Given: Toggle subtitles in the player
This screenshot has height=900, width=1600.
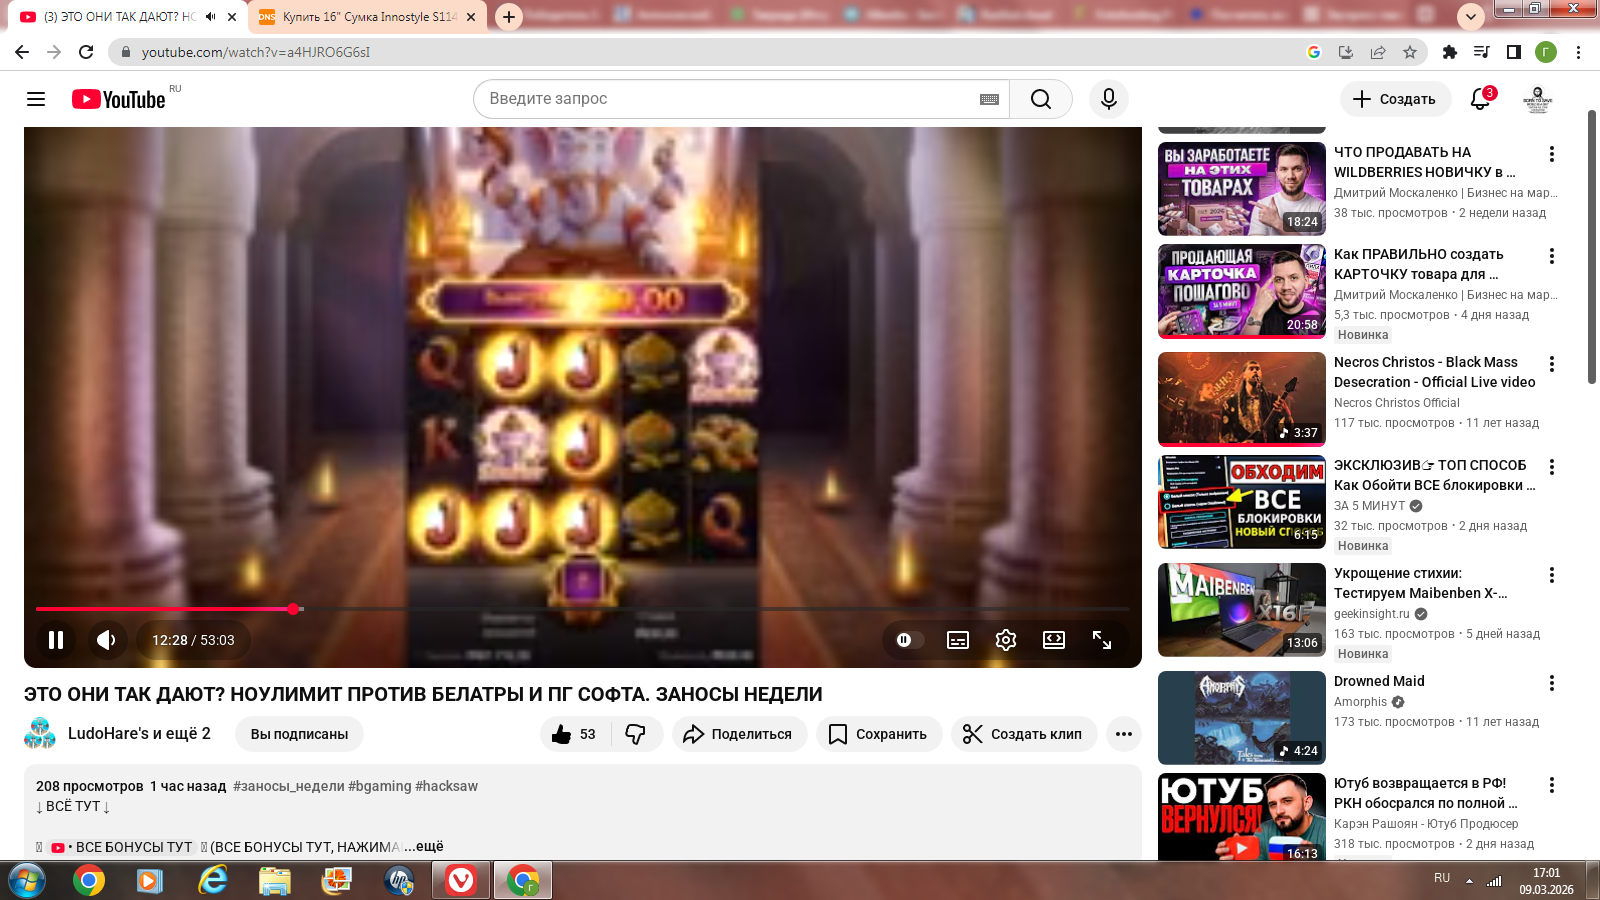Looking at the screenshot, I should 958,640.
